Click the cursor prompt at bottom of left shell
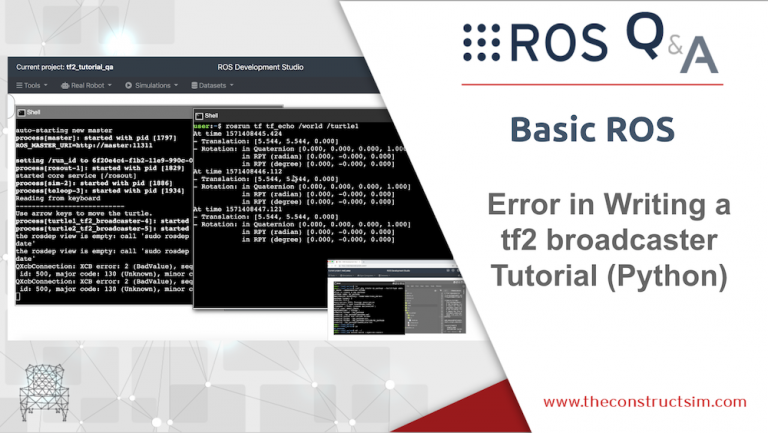 18,297
